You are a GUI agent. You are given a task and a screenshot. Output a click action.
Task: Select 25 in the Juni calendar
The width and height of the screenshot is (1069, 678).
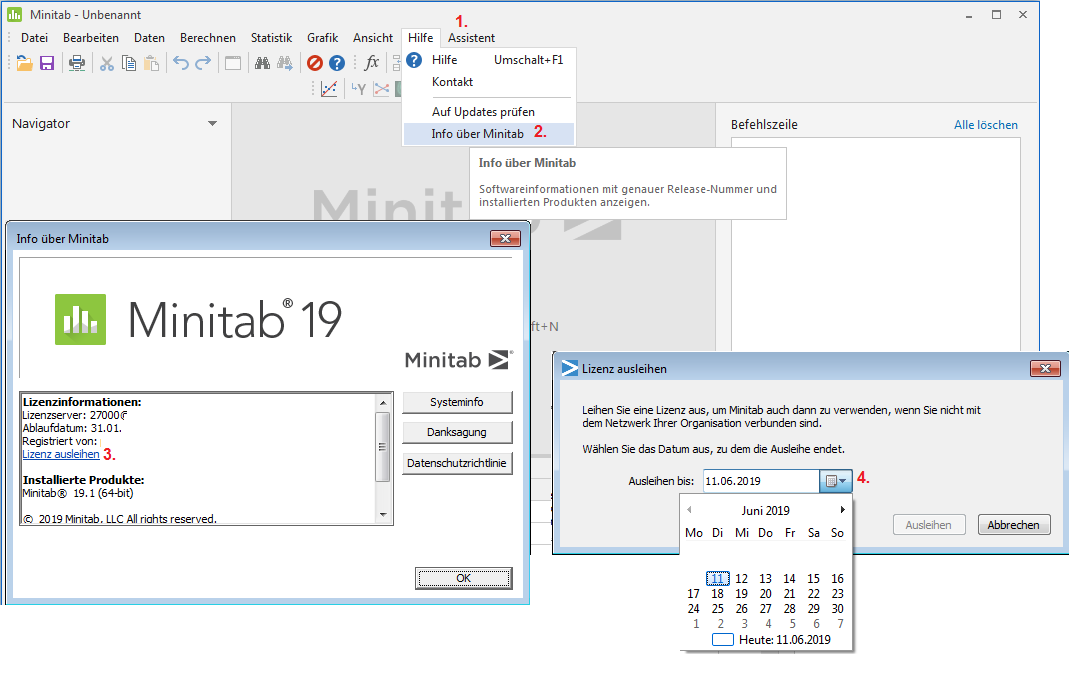coord(717,608)
